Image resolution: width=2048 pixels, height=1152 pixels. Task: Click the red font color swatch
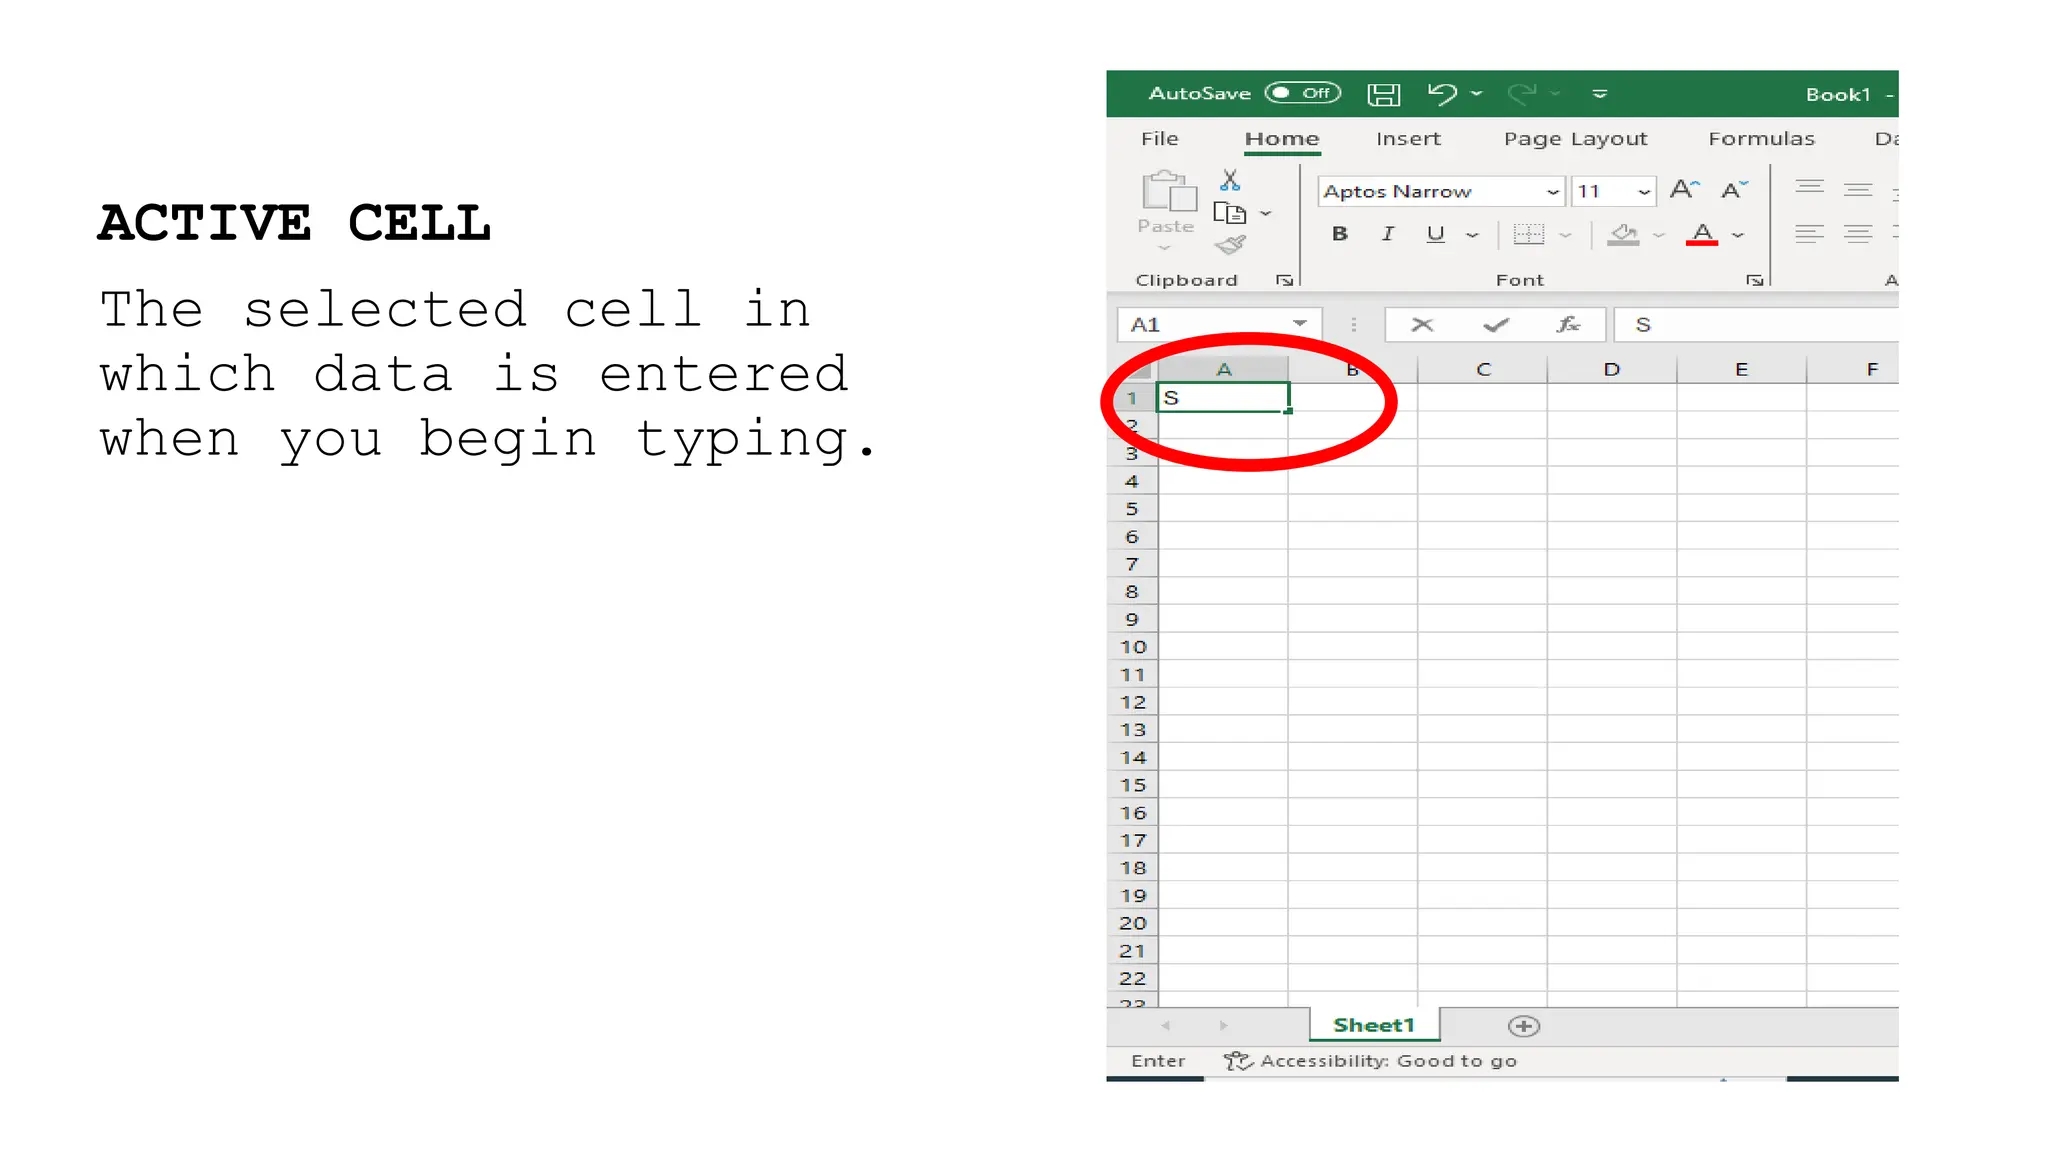(1703, 242)
